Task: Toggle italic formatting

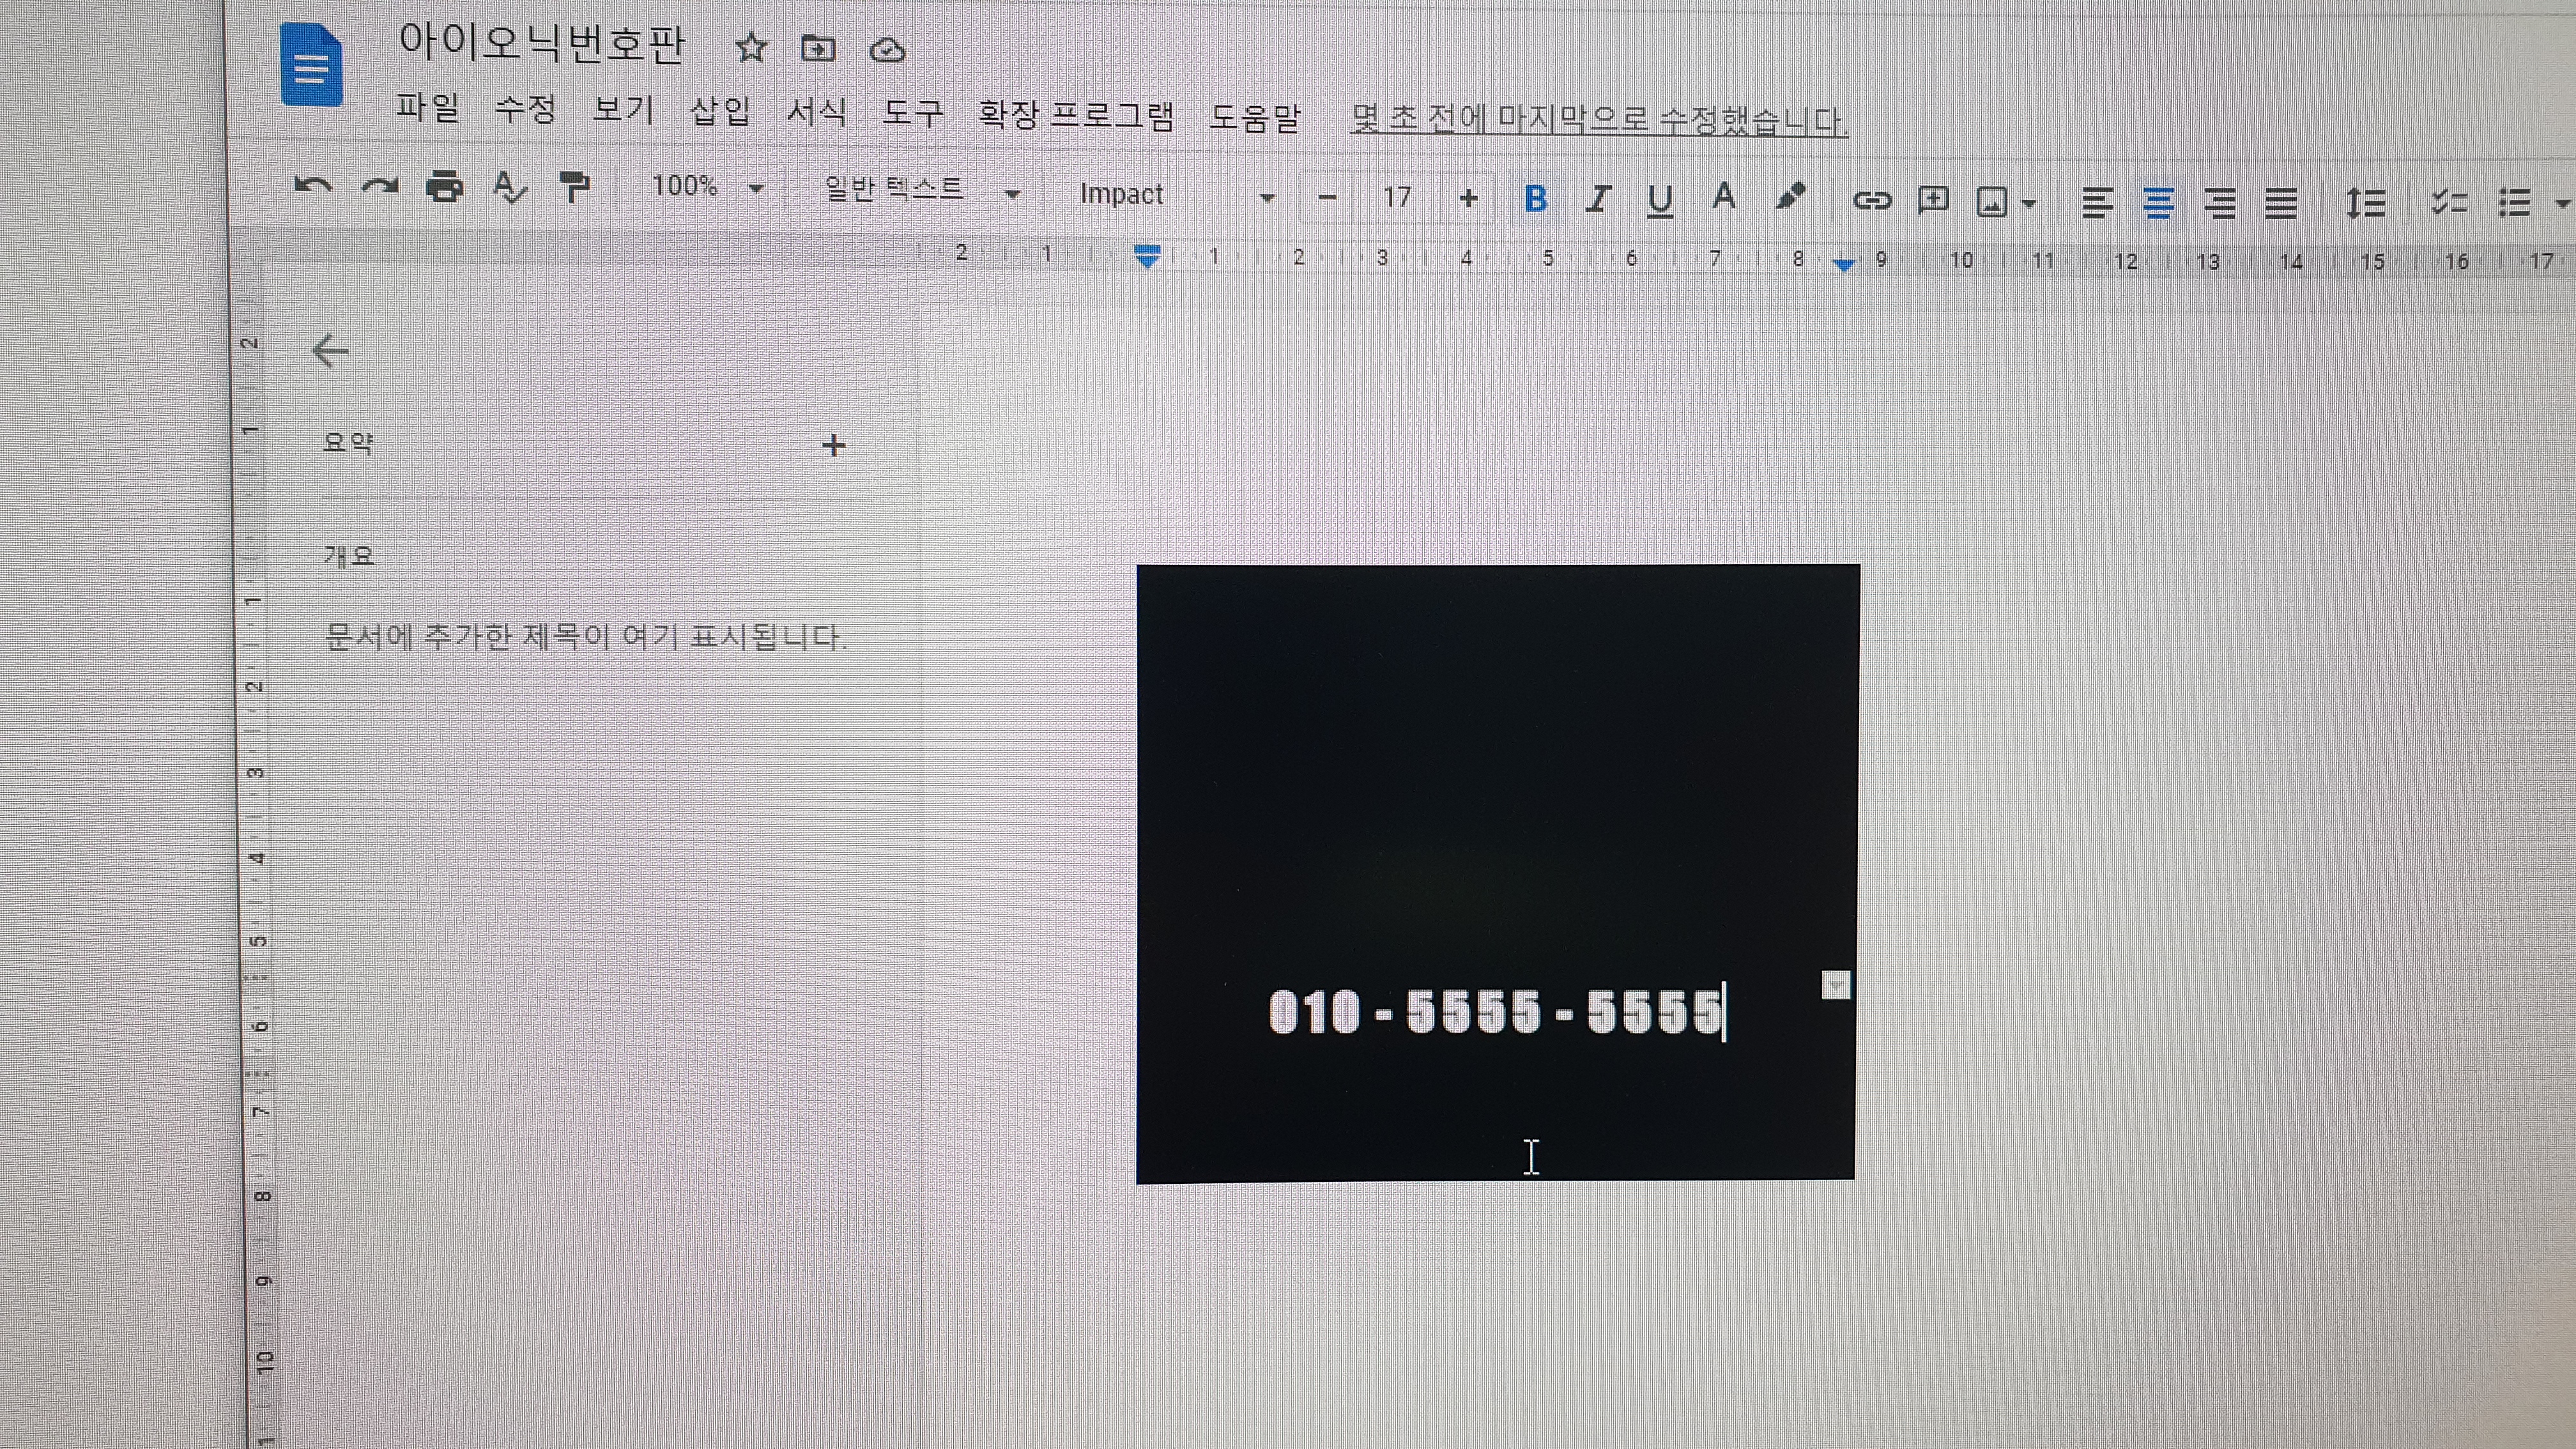Action: pos(1598,199)
